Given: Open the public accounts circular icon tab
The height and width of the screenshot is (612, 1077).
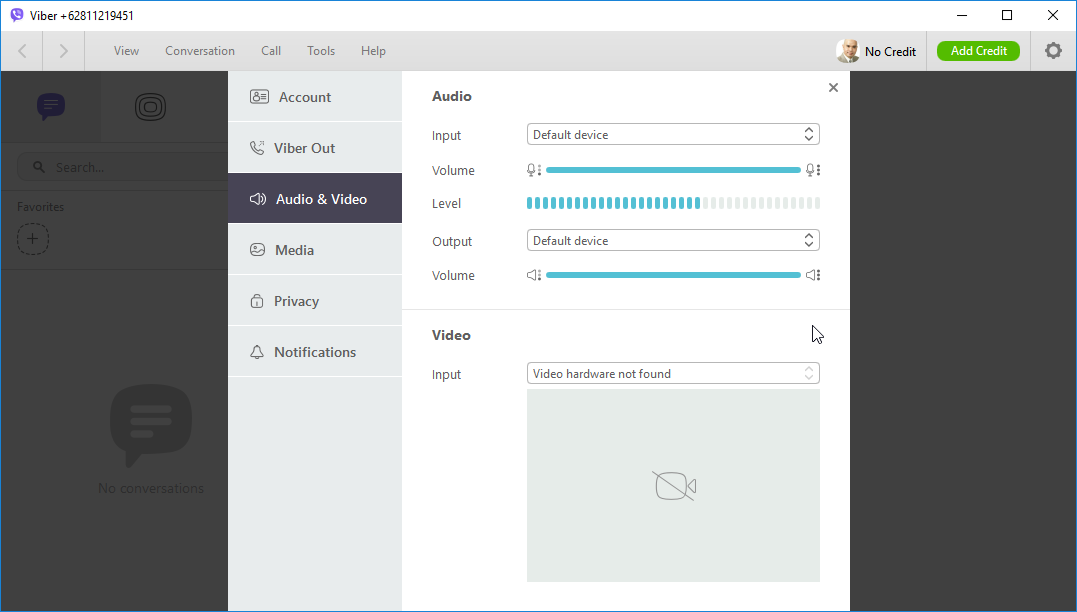Looking at the screenshot, I should [150, 106].
